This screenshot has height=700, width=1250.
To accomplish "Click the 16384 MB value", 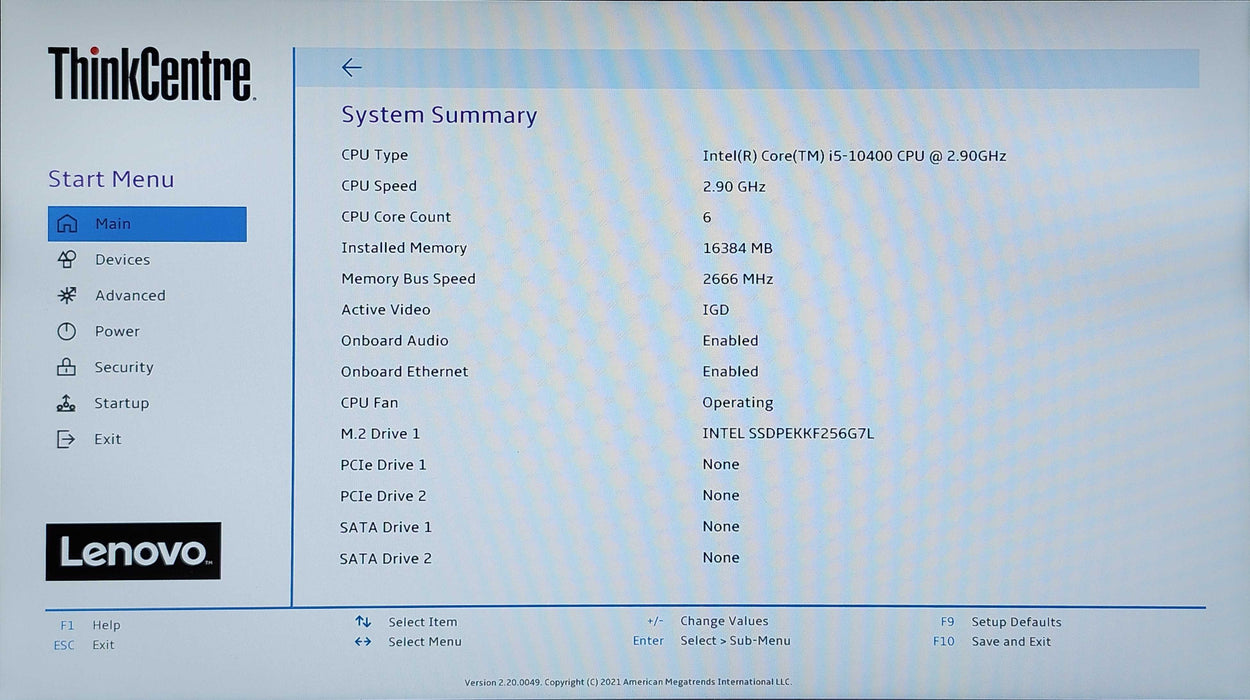I will tap(737, 248).
